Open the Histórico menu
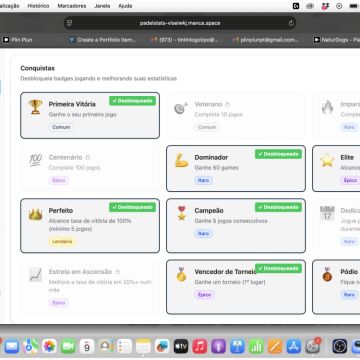 point(38,6)
